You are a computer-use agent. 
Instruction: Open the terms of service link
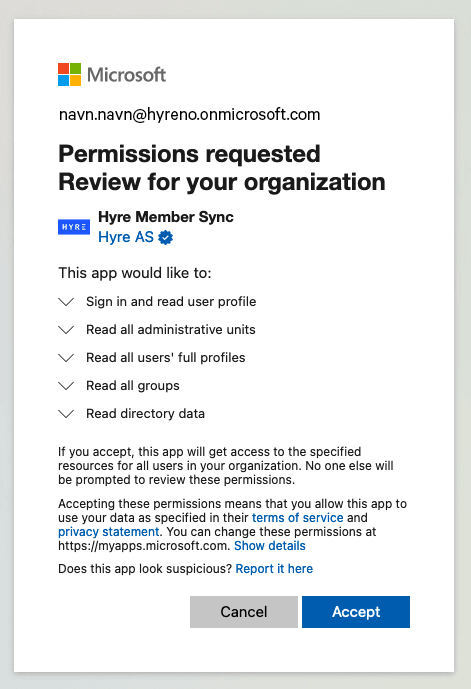(x=297, y=518)
